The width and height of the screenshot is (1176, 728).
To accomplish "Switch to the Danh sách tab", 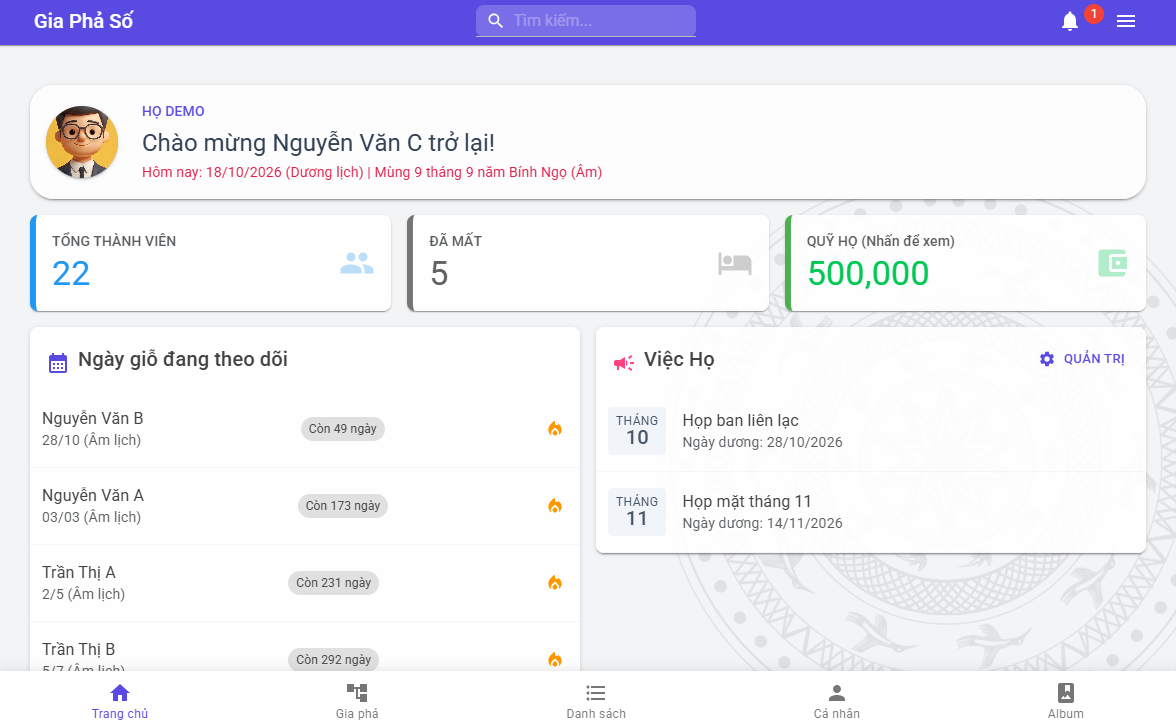I will [x=596, y=700].
